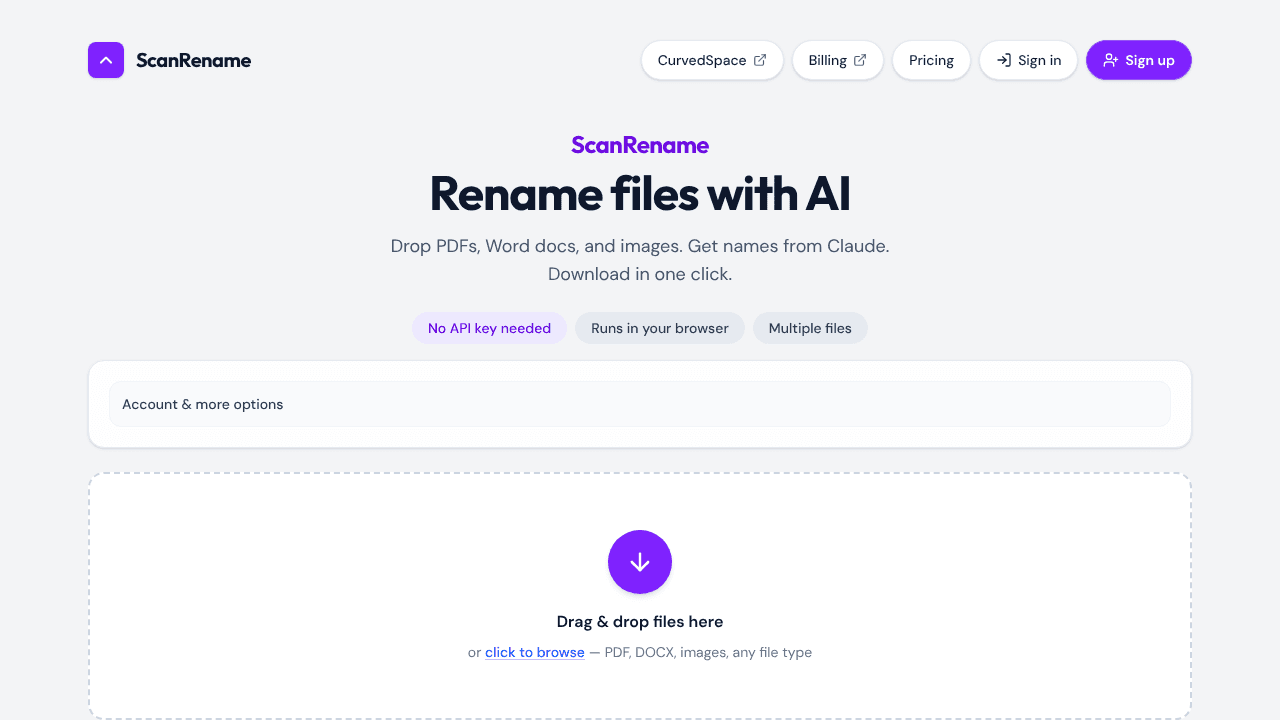Image resolution: width=1280 pixels, height=720 pixels.
Task: Open the CurvedSpace external link
Action: pos(712,60)
